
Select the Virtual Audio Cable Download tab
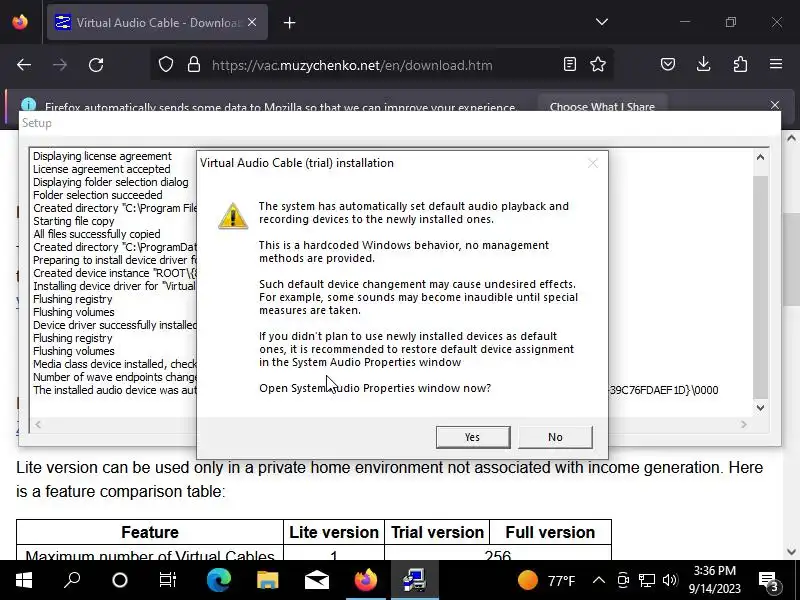[x=157, y=22]
